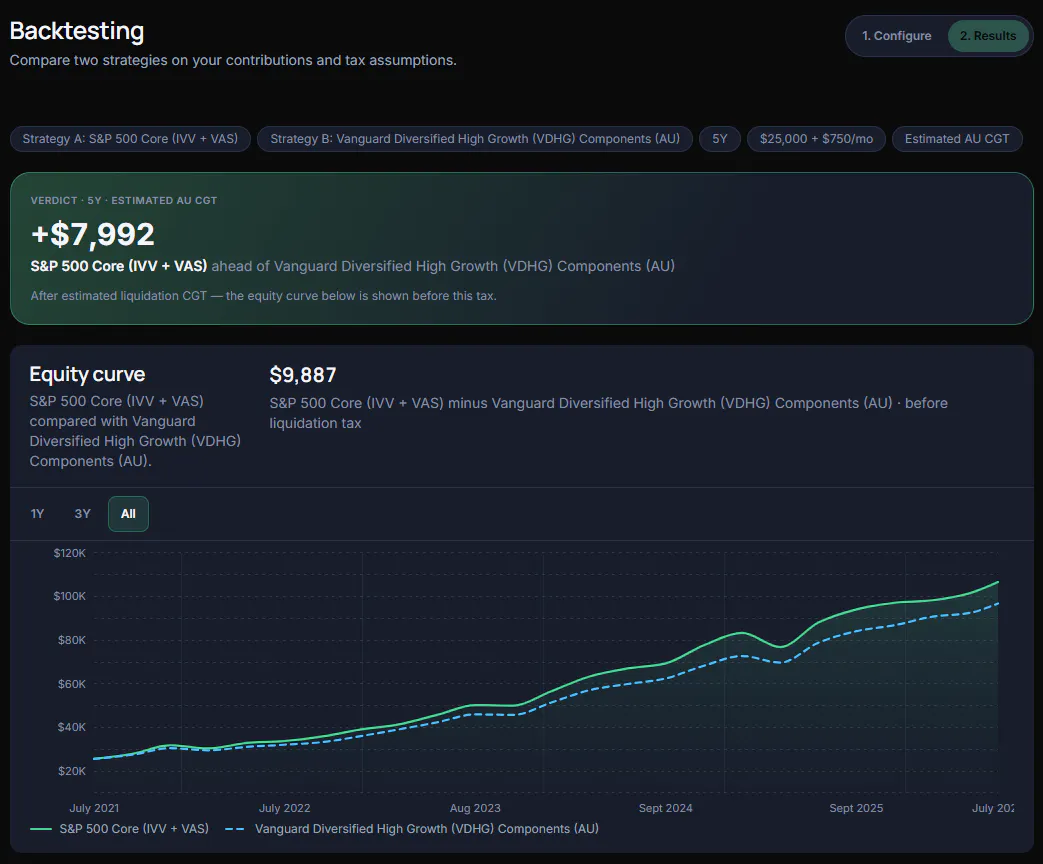Click the 'Compare two strategies' subtitle

click(233, 61)
